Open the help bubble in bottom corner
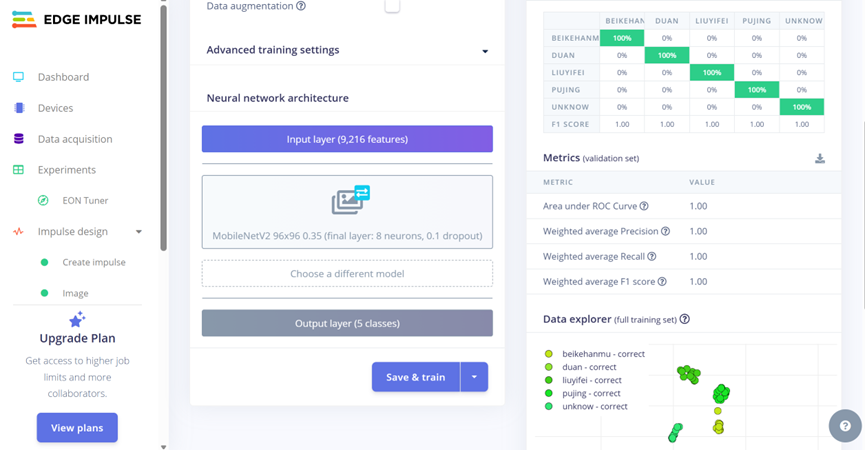Viewport: 865px width, 450px height. [845, 426]
